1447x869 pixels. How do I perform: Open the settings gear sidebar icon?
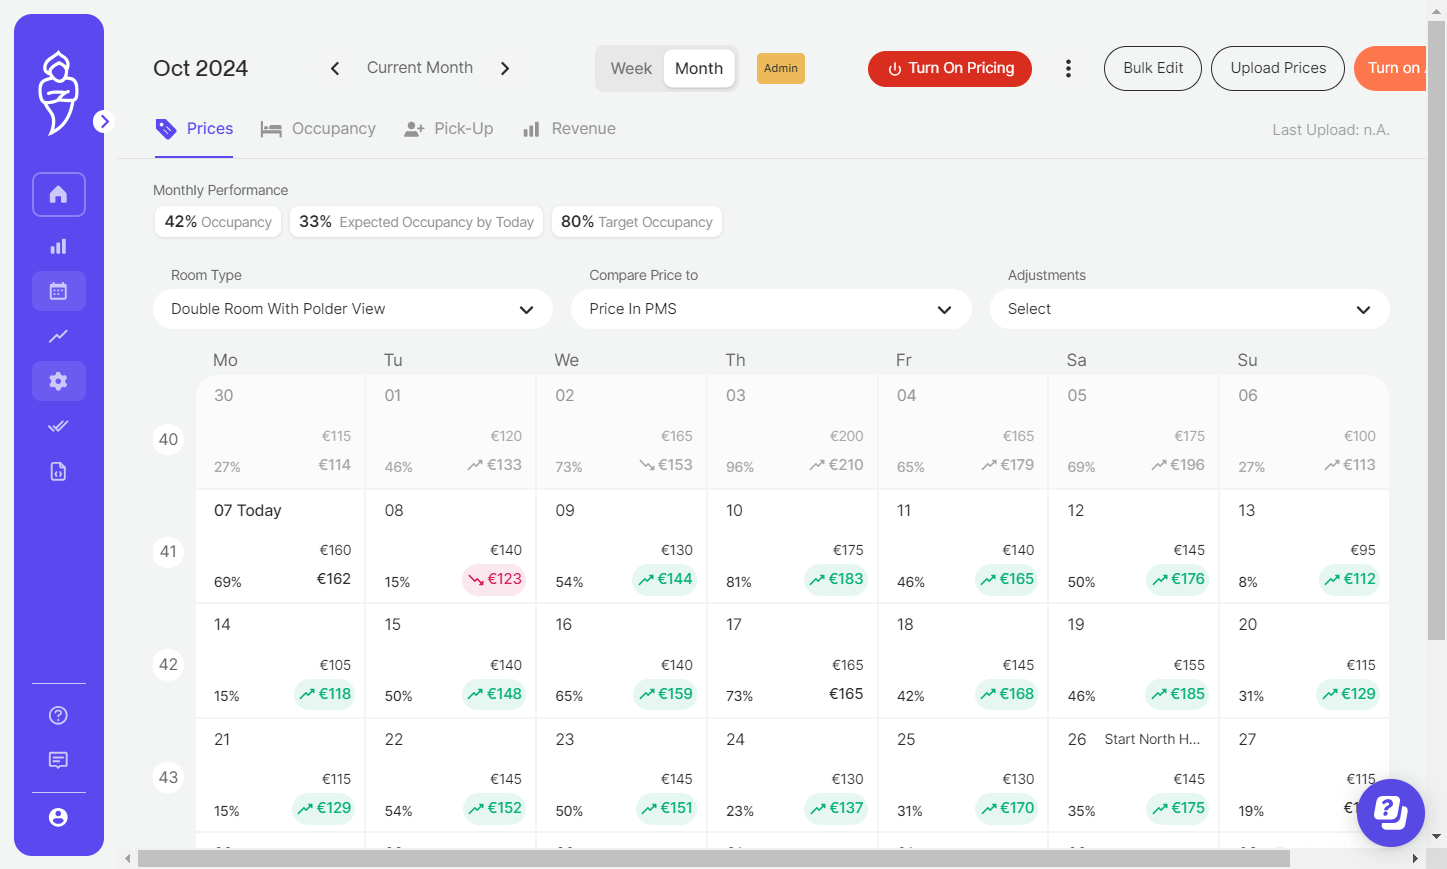[x=58, y=381]
